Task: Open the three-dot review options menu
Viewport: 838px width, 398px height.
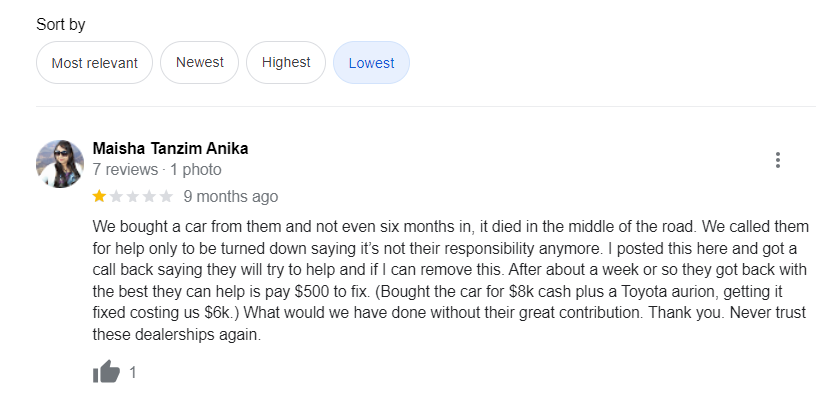Action: point(778,160)
